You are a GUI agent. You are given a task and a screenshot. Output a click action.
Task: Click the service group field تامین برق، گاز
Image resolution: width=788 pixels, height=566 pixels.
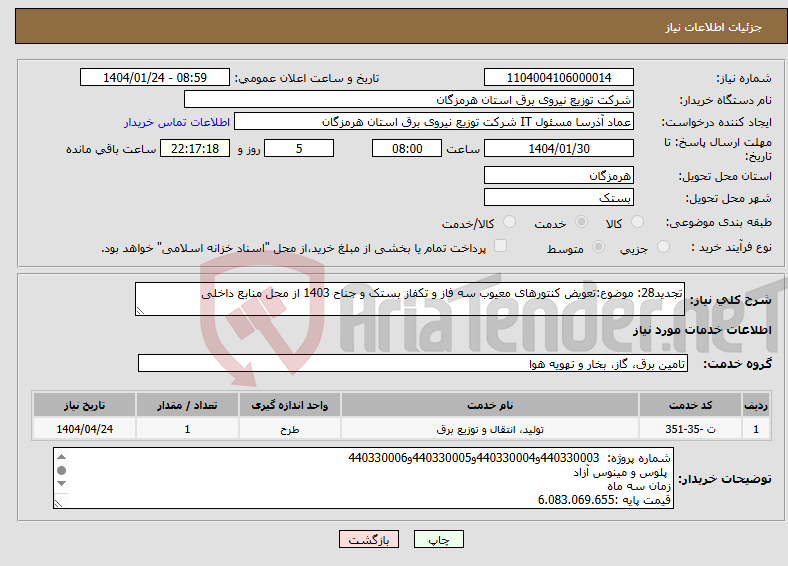click(x=413, y=363)
